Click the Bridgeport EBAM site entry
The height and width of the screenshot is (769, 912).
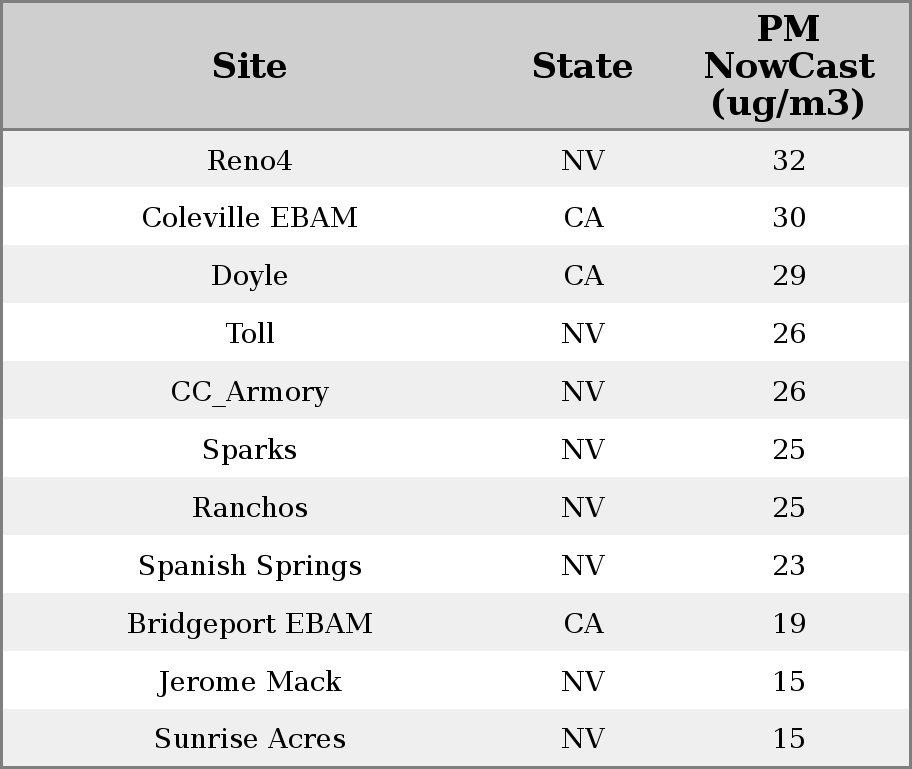249,623
